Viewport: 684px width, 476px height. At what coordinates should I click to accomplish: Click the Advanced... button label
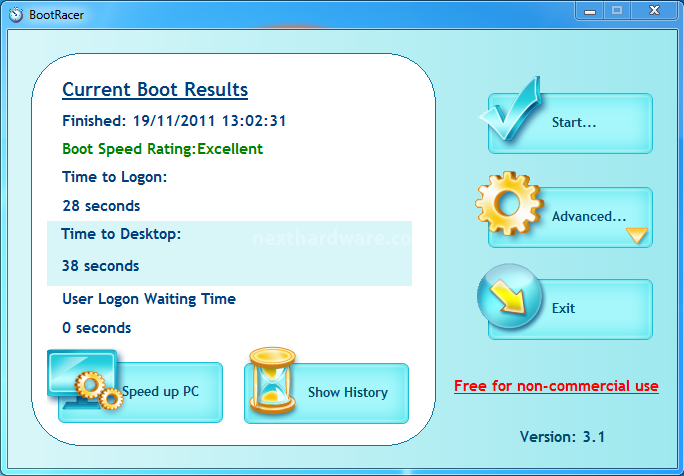point(589,216)
